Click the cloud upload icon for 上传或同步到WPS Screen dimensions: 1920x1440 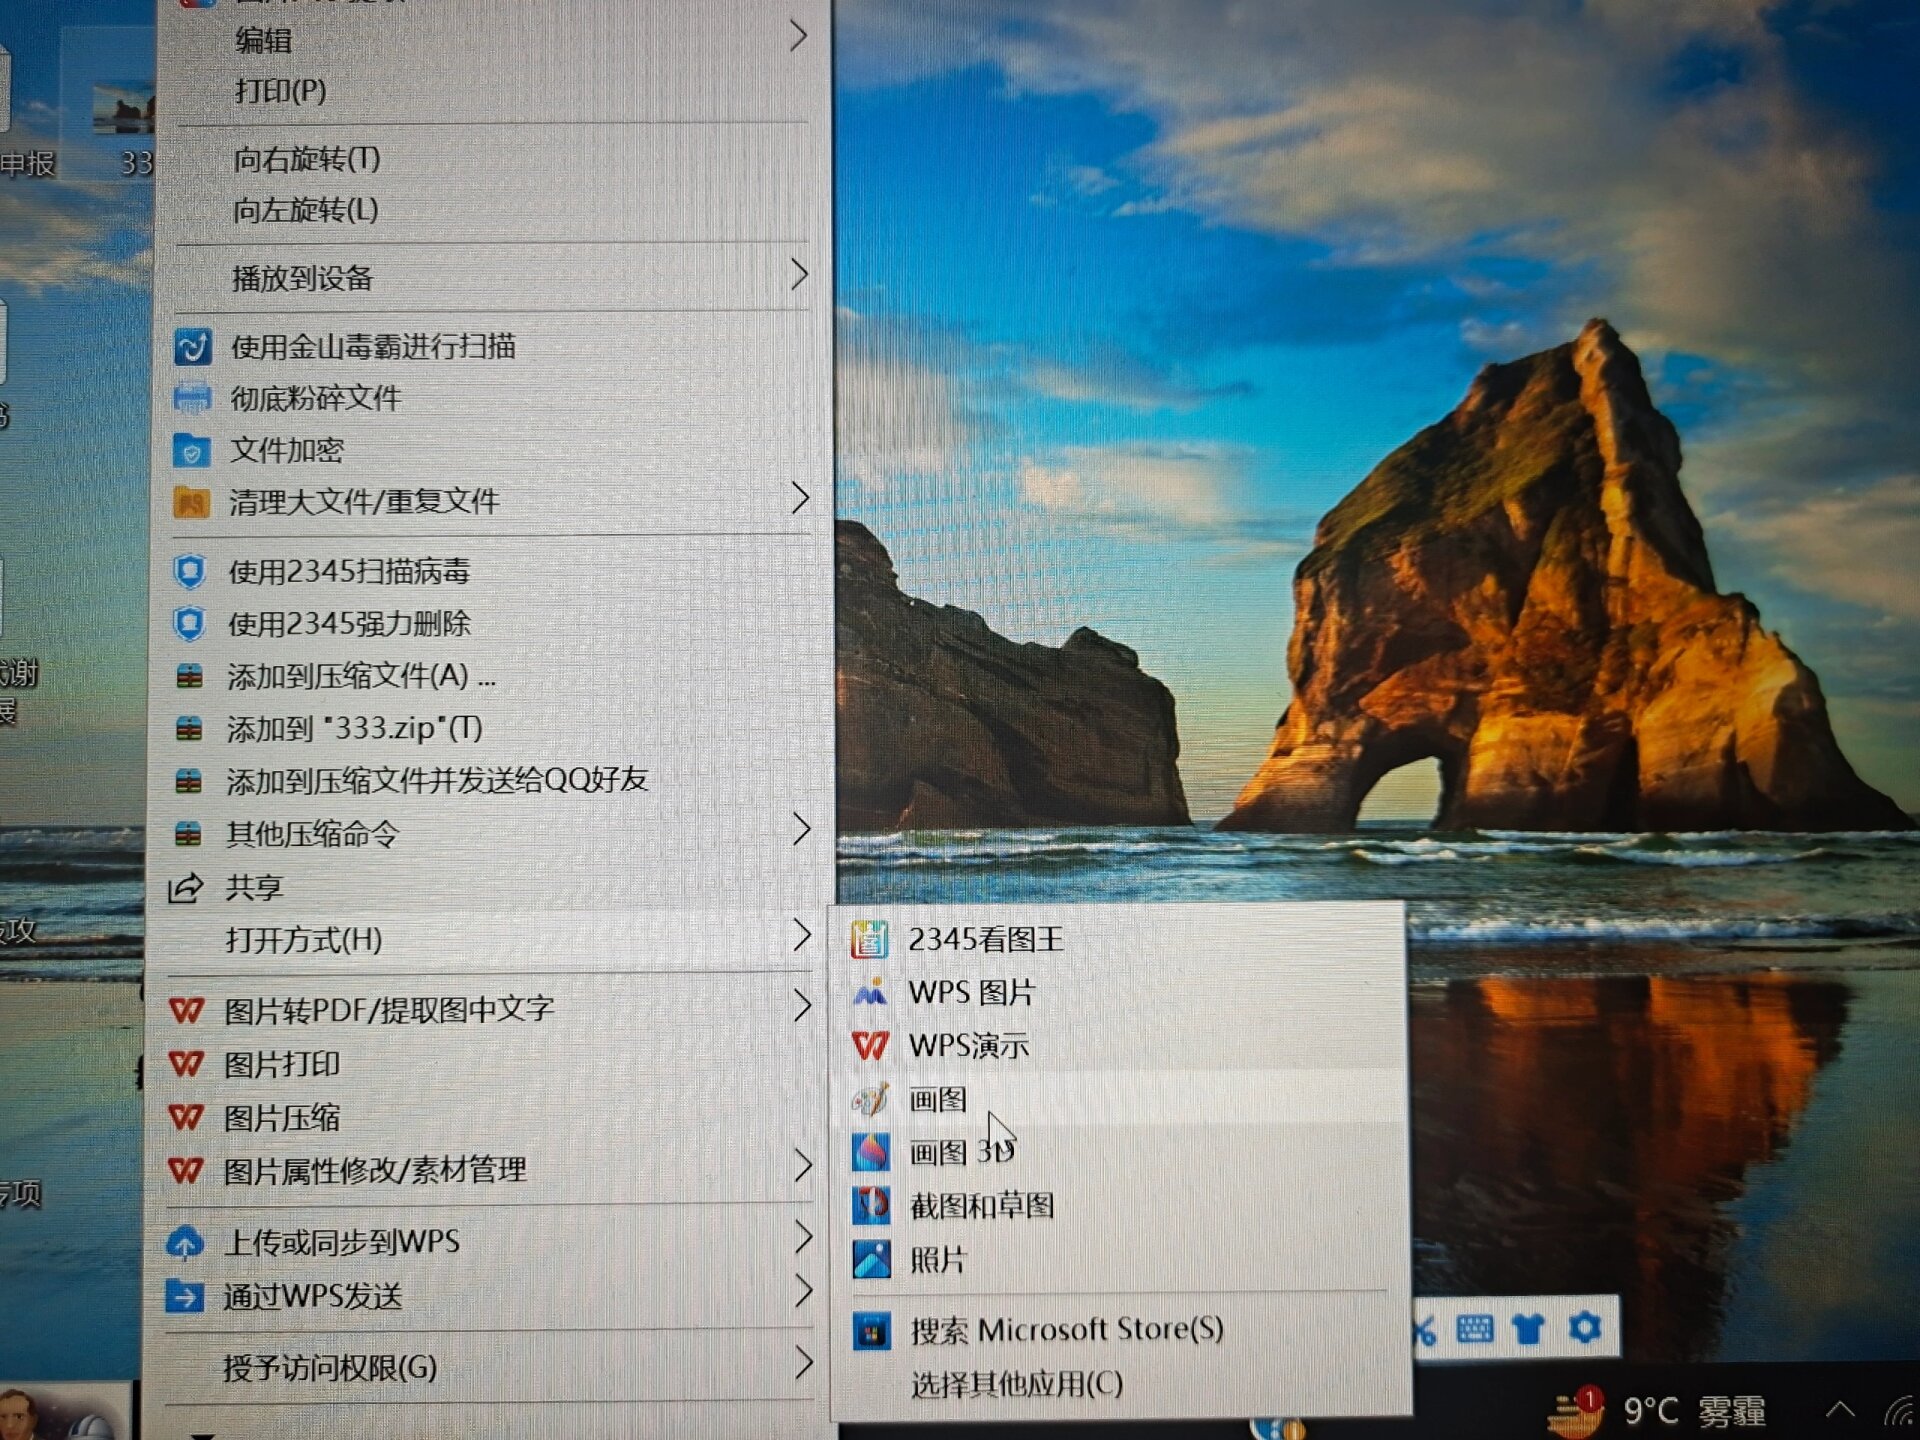pyautogui.click(x=184, y=1243)
